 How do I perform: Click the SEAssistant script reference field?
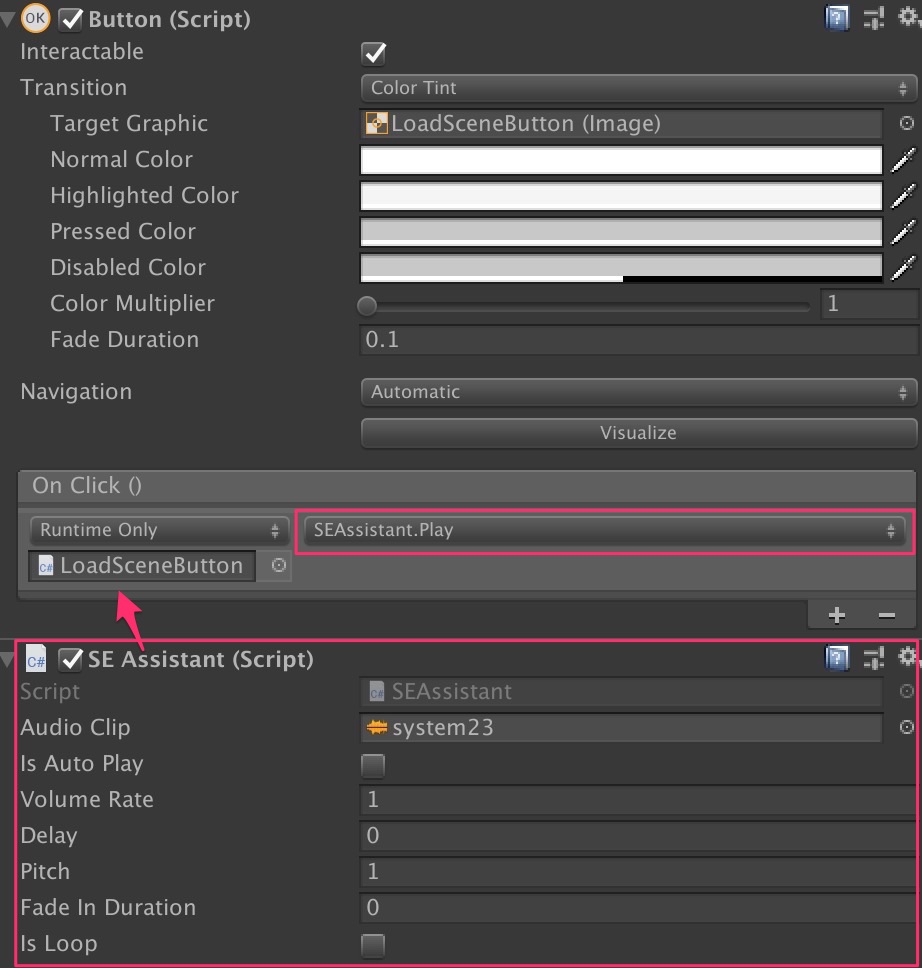tap(621, 691)
